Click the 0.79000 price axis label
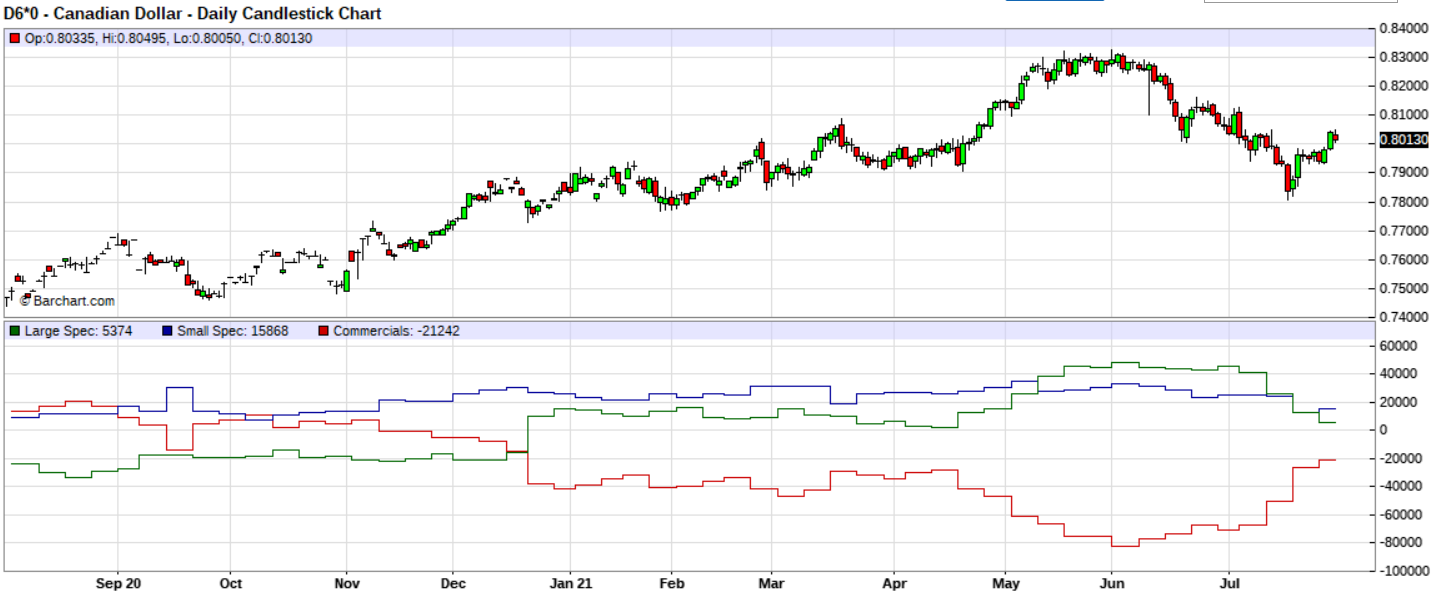 [1405, 173]
